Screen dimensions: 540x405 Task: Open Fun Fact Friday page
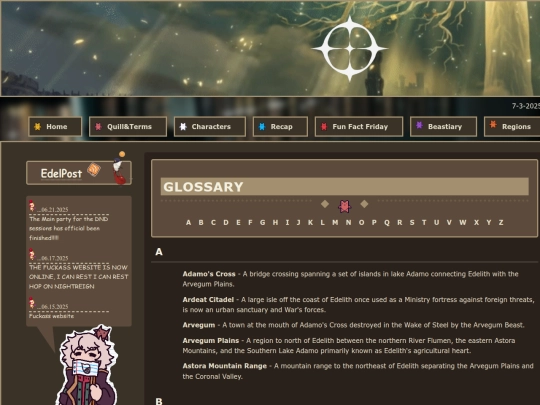click(359, 127)
